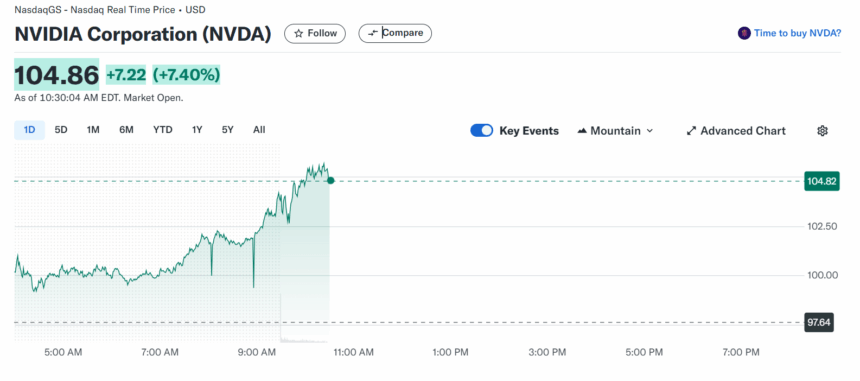This screenshot has height=381, width=860.
Task: Click the 97.64 previous close label
Action: [x=818, y=322]
